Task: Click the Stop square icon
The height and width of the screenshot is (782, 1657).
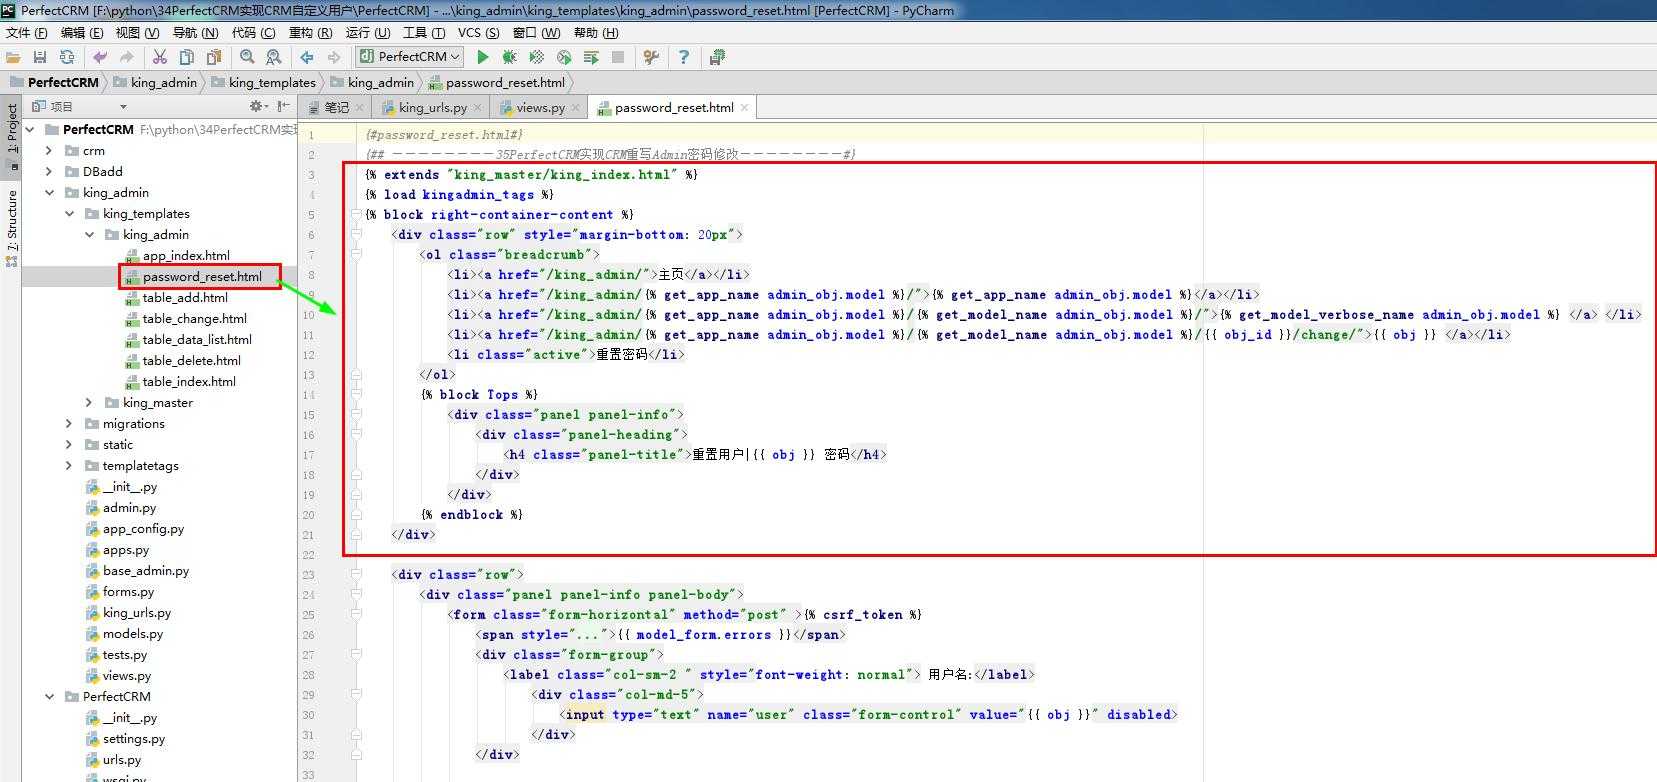Action: click(618, 57)
